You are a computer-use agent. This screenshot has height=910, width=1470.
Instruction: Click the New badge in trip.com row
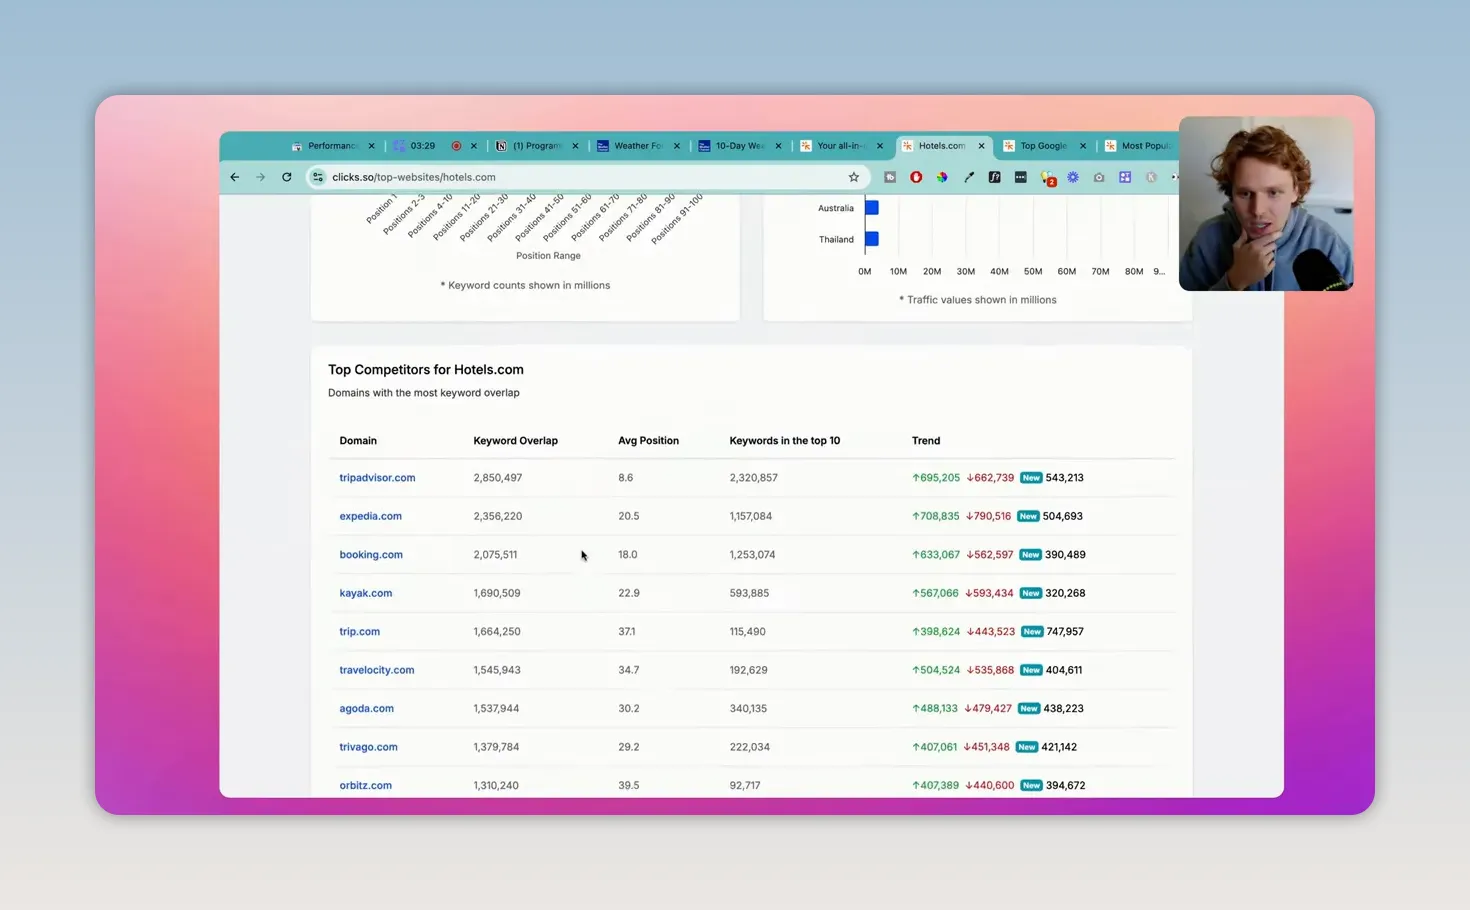(x=1032, y=632)
